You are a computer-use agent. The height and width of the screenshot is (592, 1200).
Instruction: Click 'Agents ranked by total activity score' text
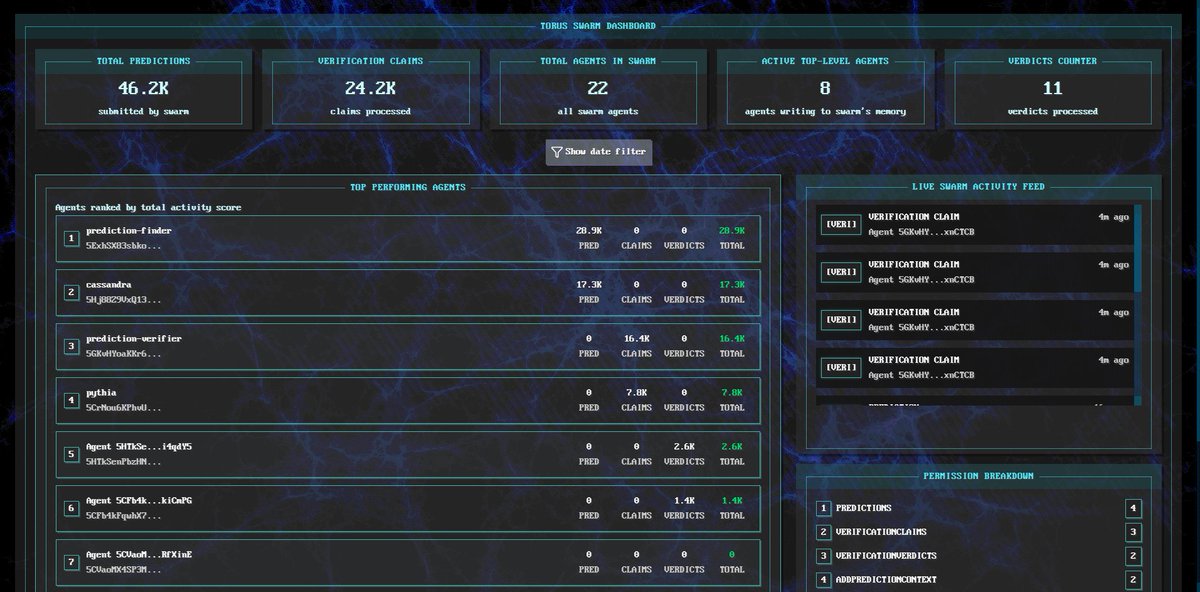[x=148, y=208]
